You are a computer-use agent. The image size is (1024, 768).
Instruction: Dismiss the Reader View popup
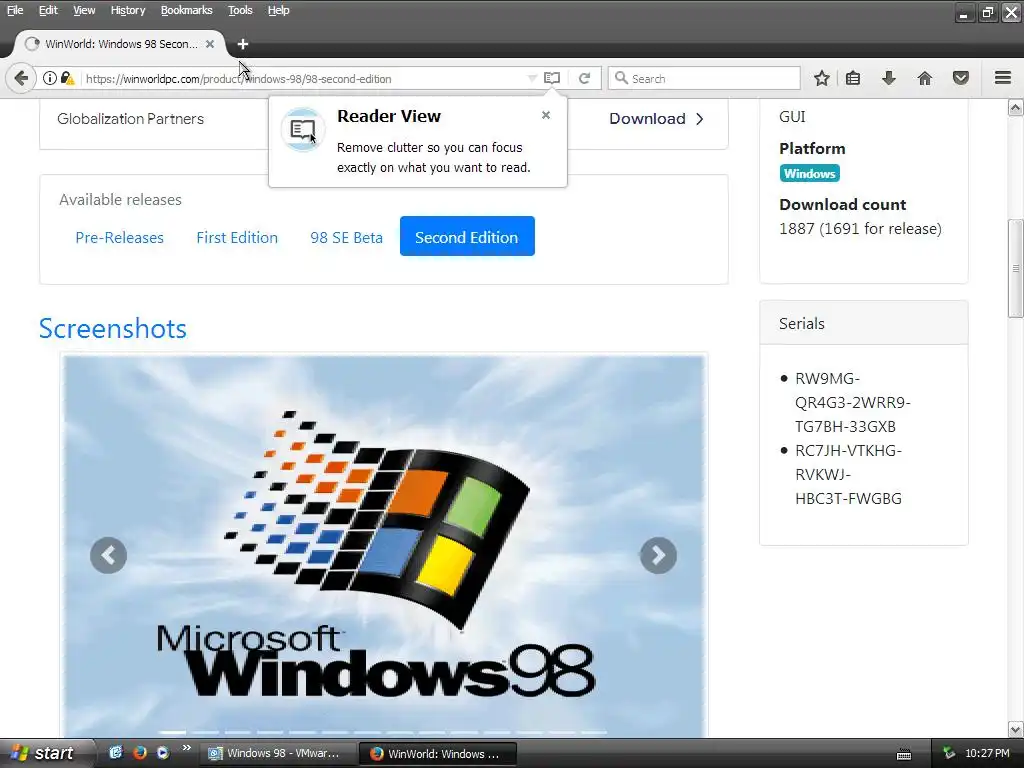coord(546,115)
